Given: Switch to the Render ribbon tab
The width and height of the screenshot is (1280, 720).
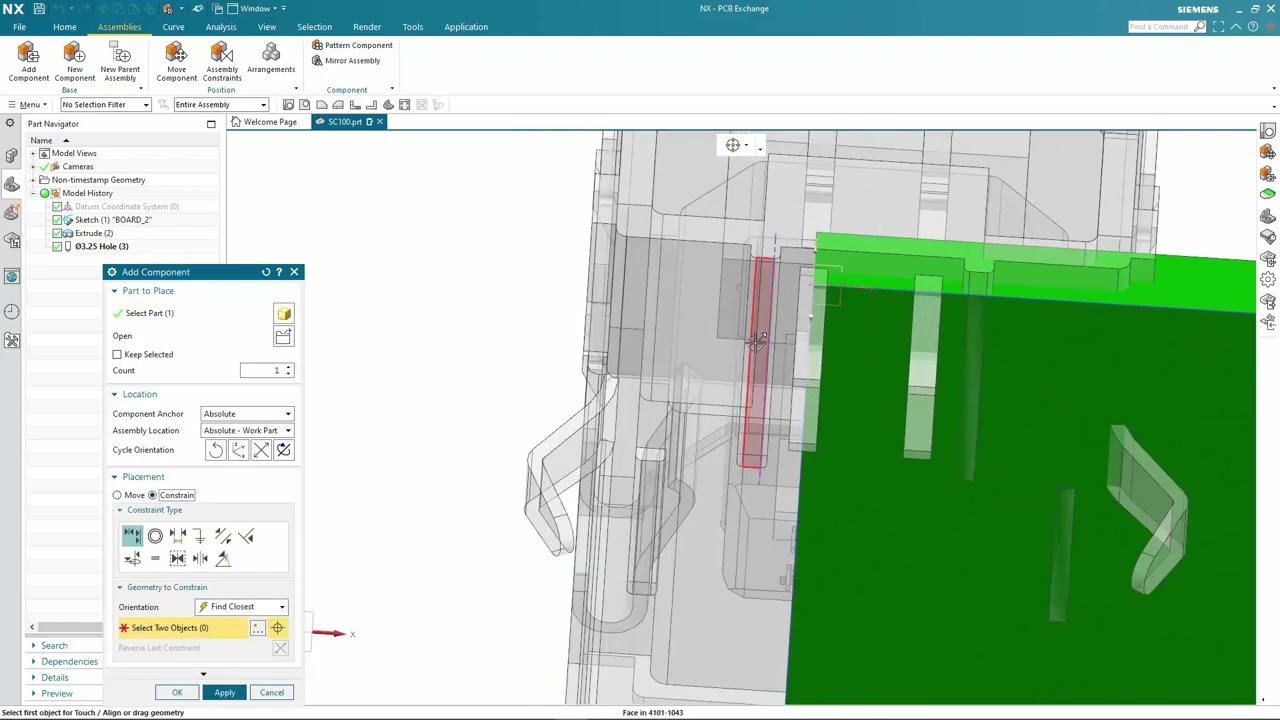Looking at the screenshot, I should [x=367, y=27].
